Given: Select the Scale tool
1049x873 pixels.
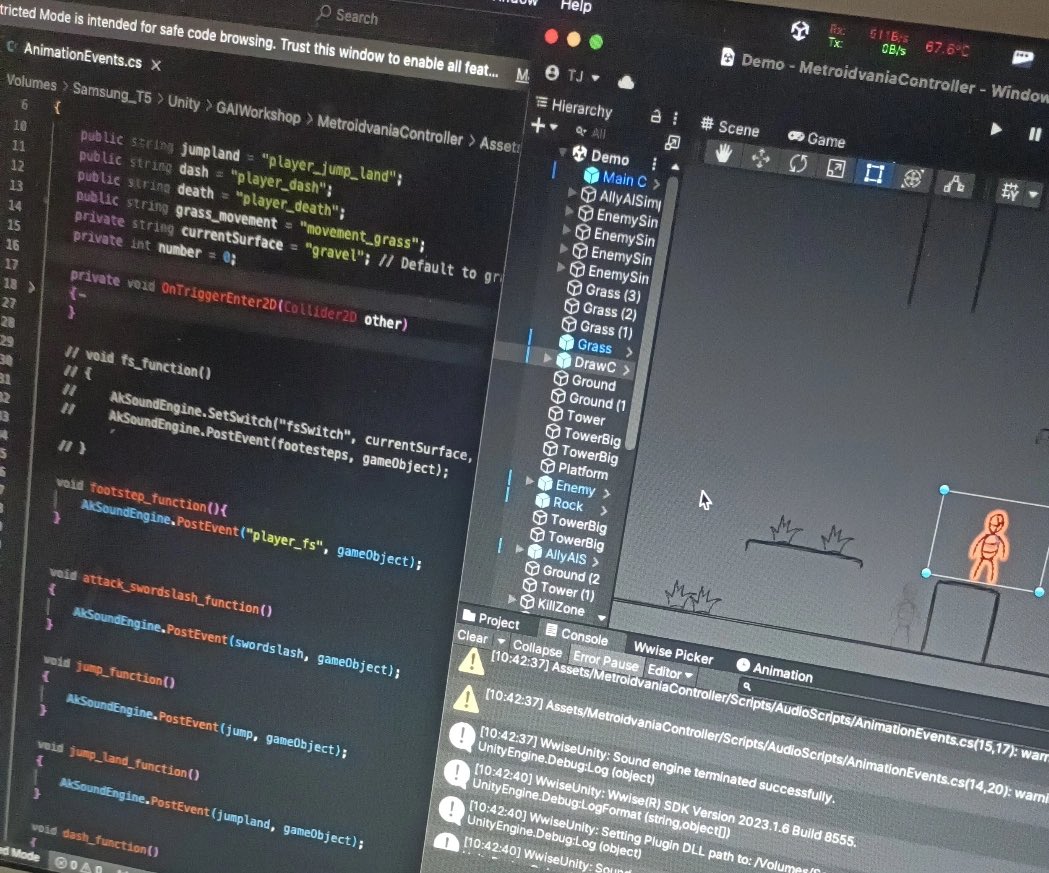Looking at the screenshot, I should click(x=835, y=168).
